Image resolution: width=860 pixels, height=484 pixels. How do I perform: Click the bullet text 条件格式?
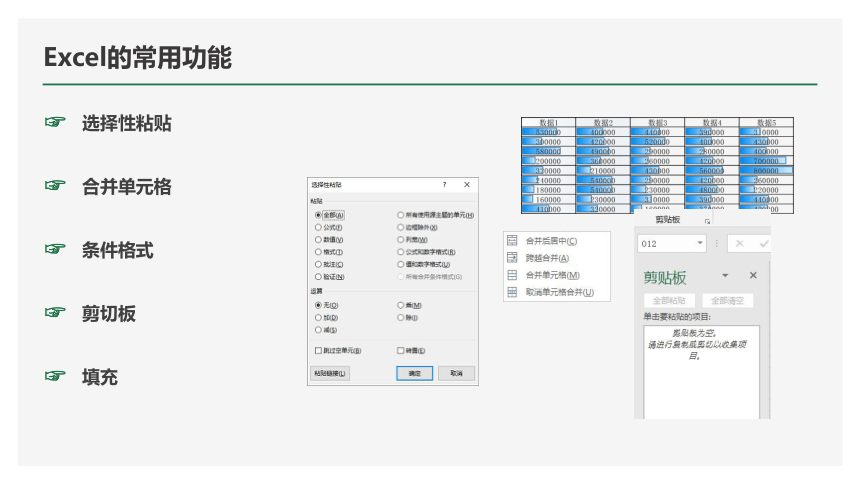(x=117, y=250)
